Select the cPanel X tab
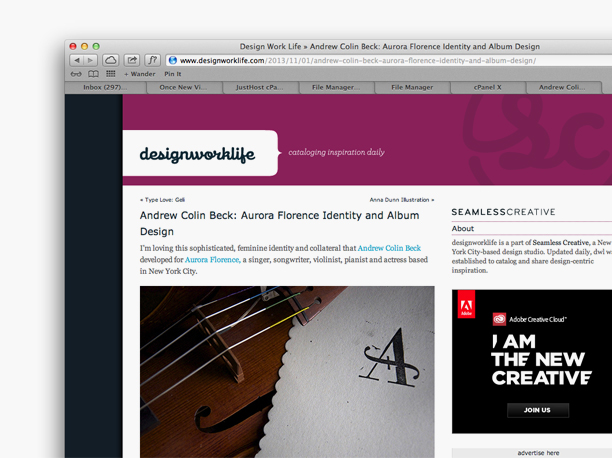Viewport: 612px width, 458px height. pyautogui.click(x=487, y=87)
